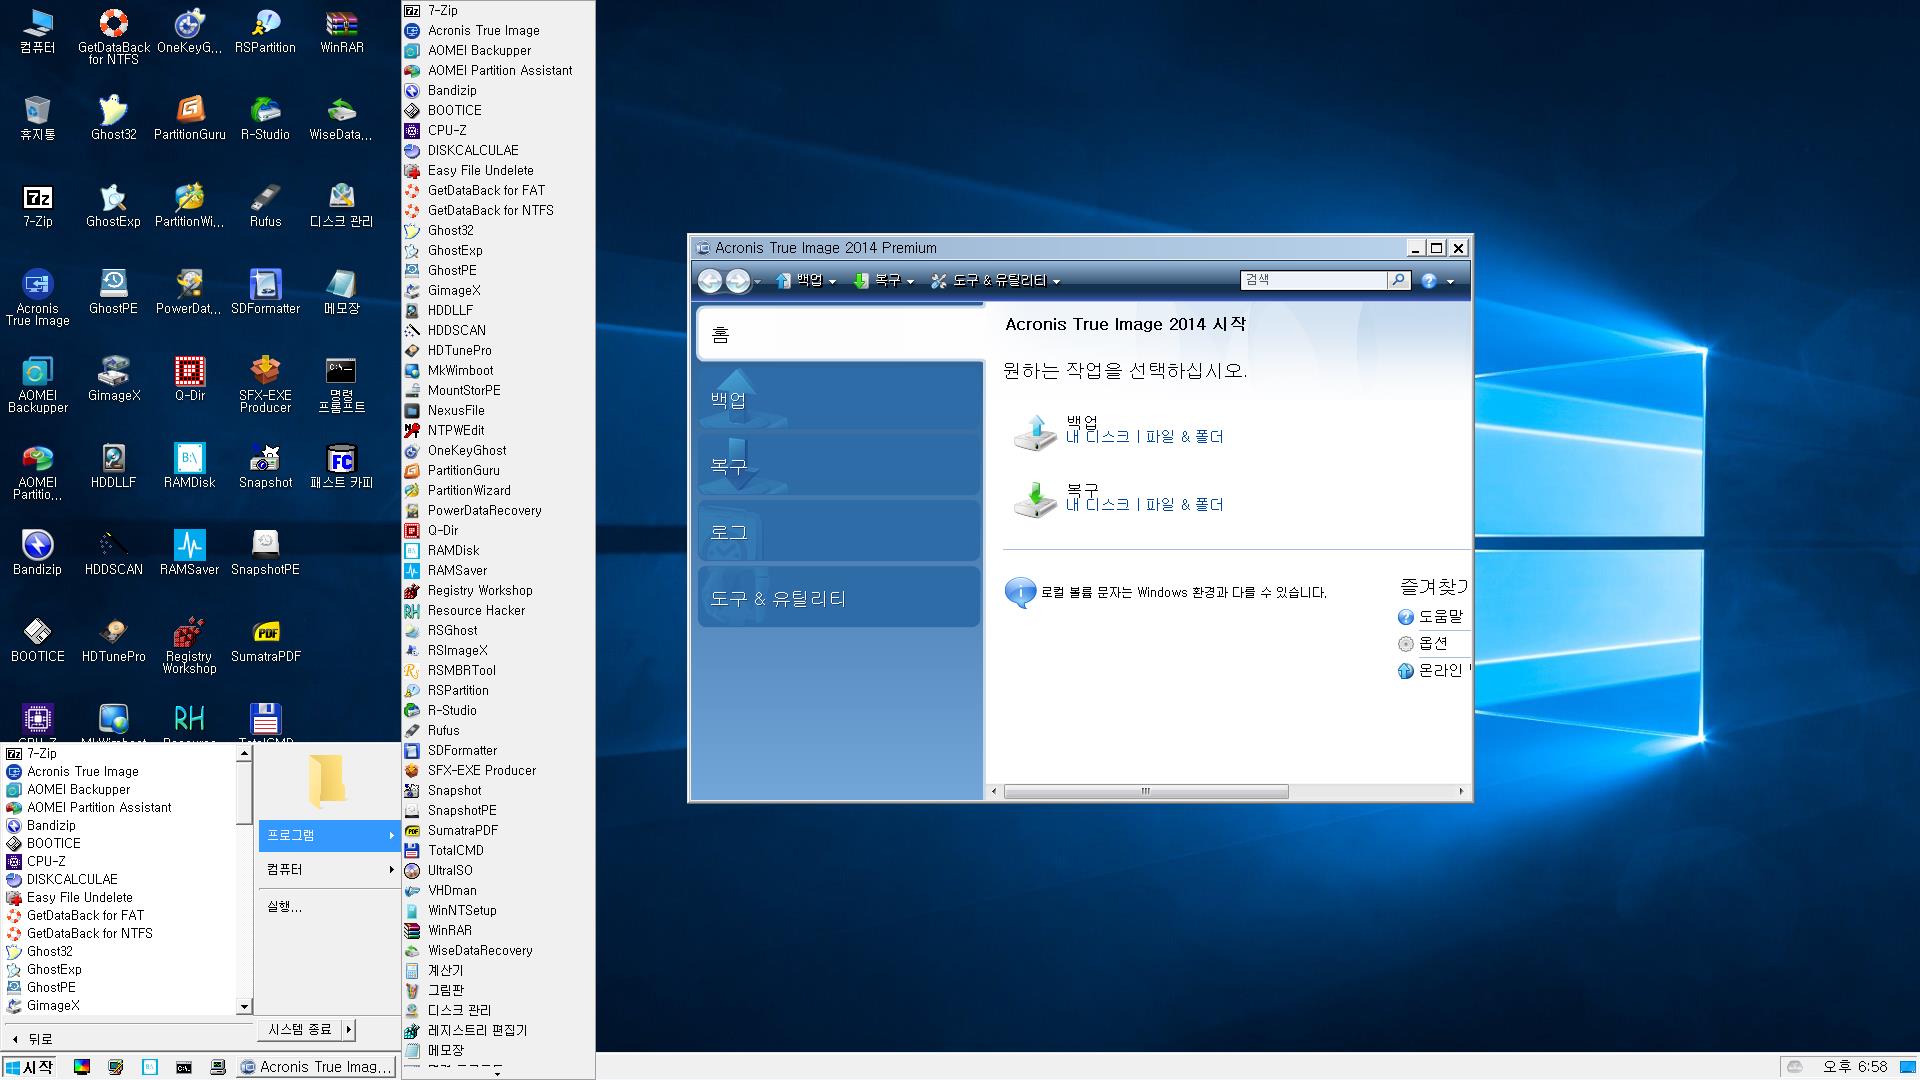Select the 복구 tab in Acronis sidebar
Image resolution: width=1920 pixels, height=1080 pixels.
(x=840, y=465)
